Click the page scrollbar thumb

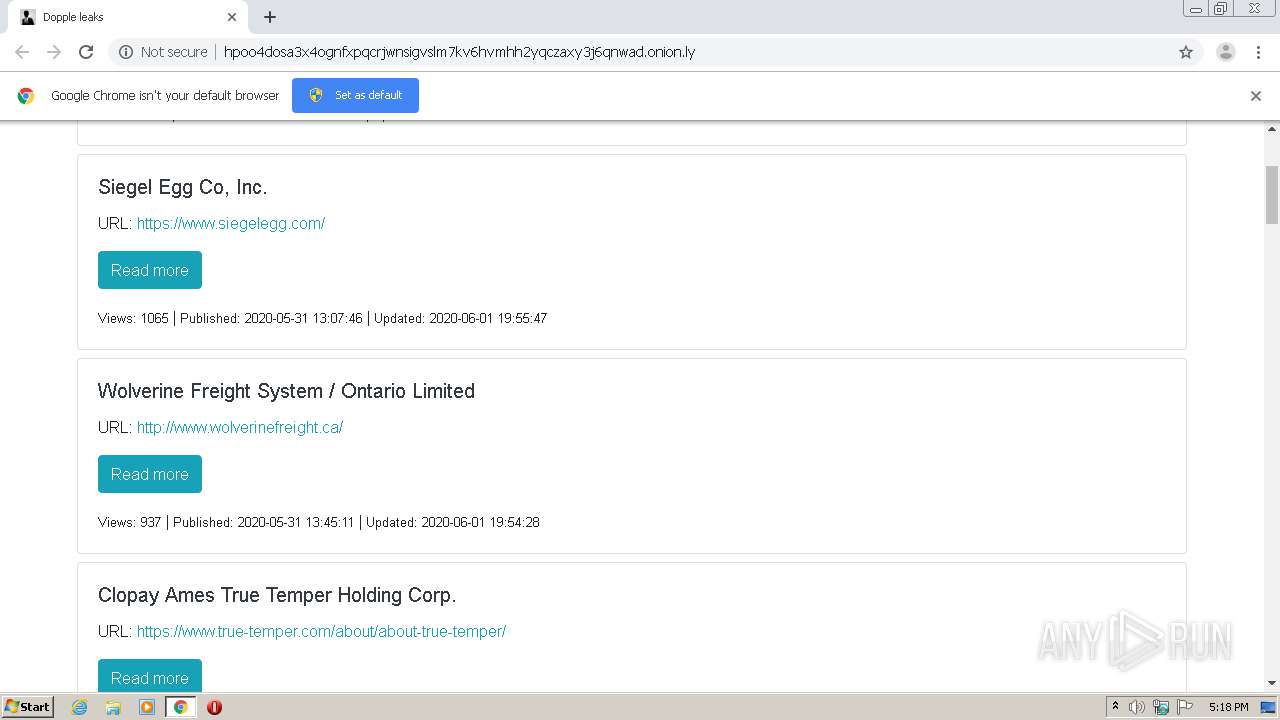click(x=1272, y=195)
